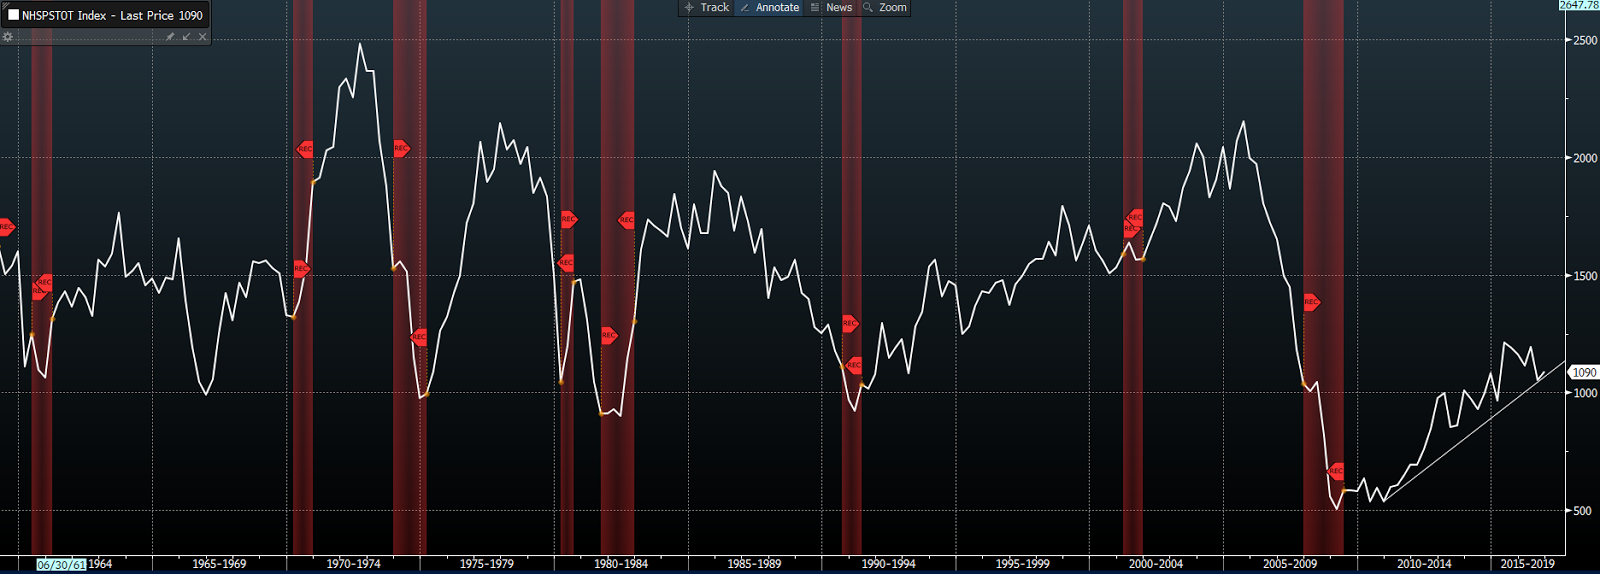Click the 1990-1994 time axis label

click(x=888, y=564)
